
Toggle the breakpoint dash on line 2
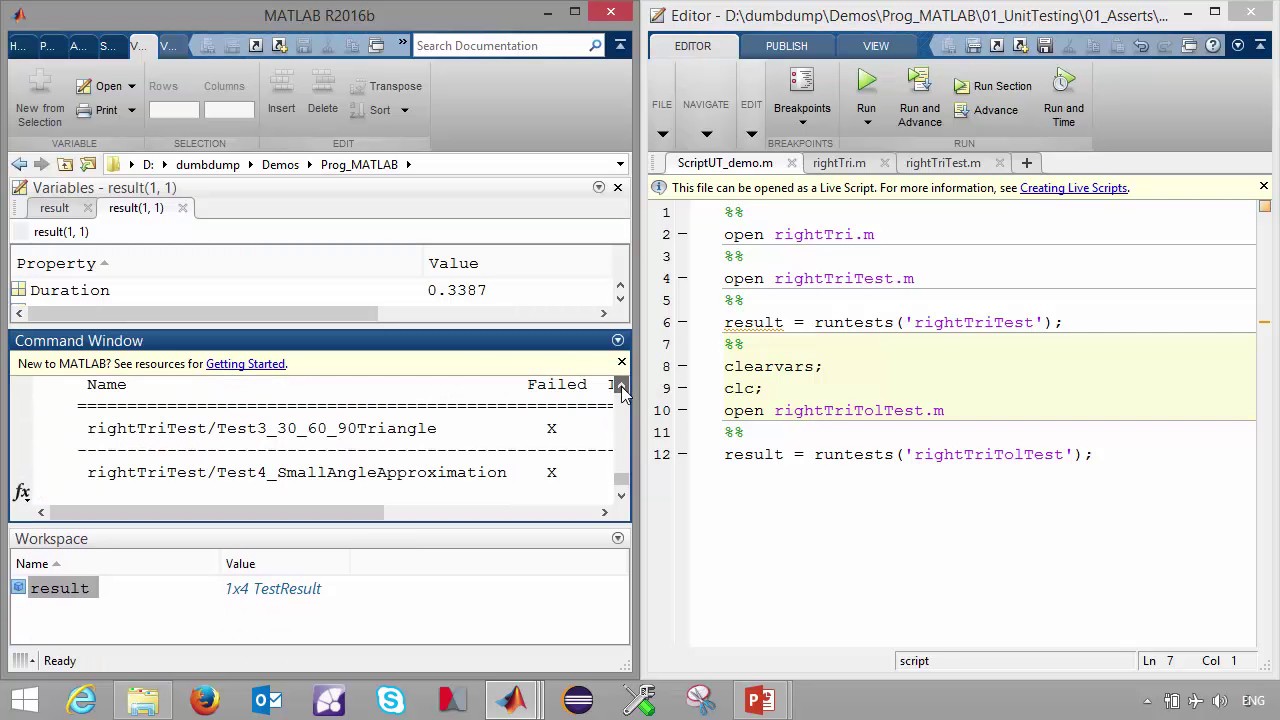pos(682,234)
